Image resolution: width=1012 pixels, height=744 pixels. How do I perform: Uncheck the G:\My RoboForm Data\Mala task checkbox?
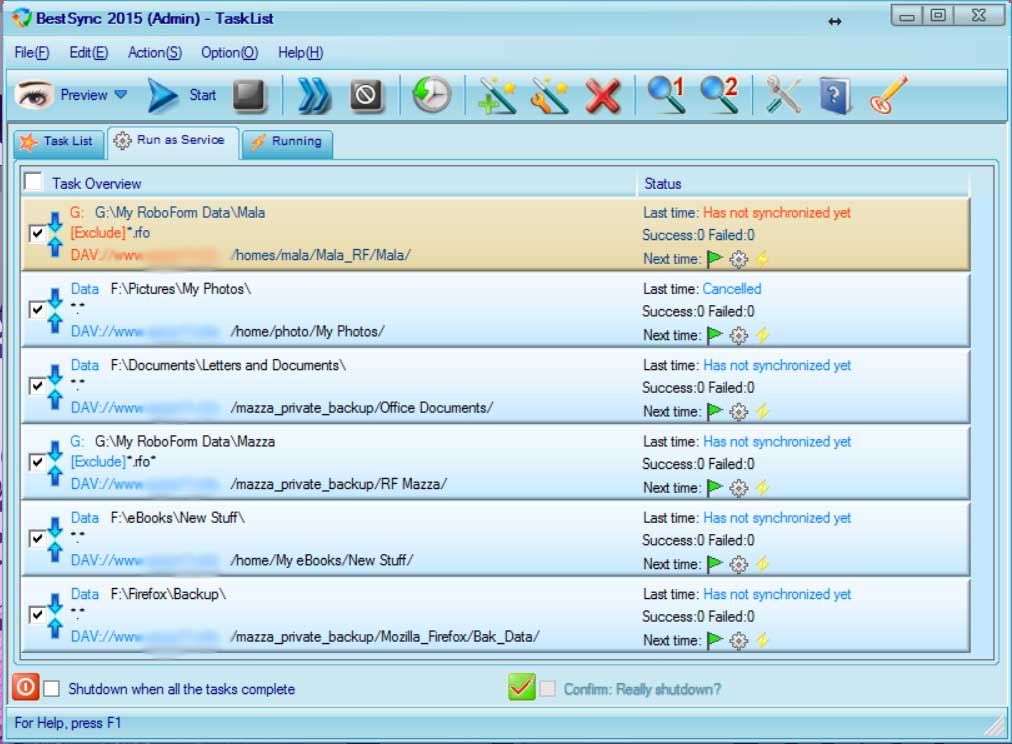(x=37, y=233)
